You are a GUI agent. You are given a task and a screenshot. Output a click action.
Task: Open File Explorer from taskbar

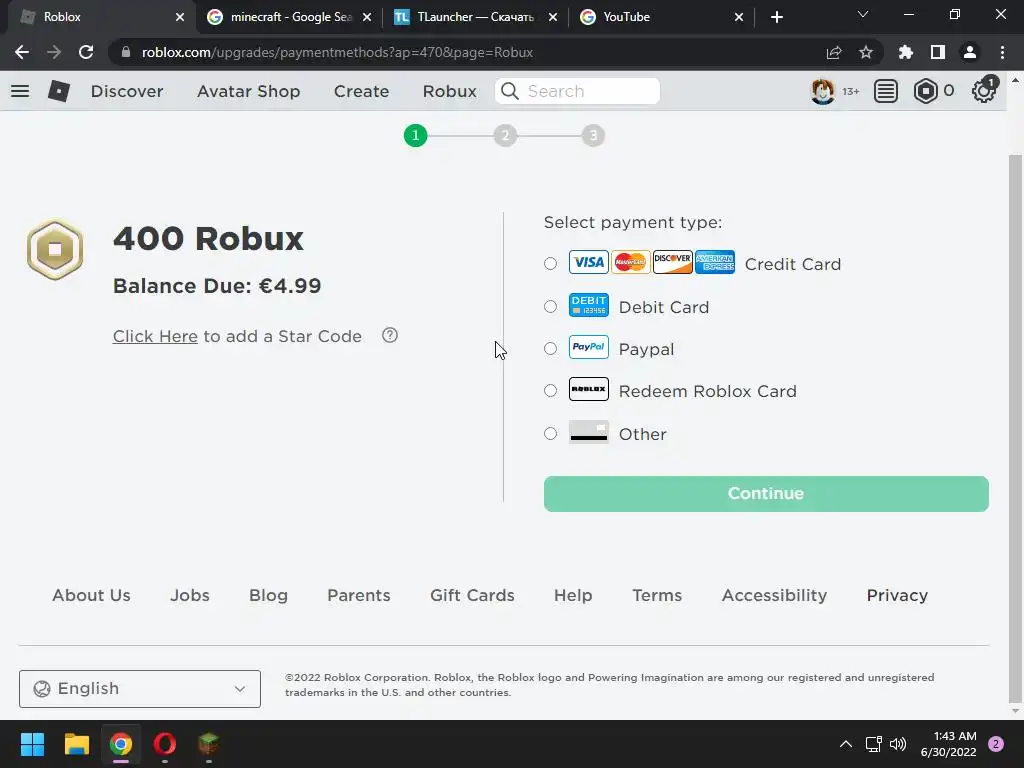point(76,744)
